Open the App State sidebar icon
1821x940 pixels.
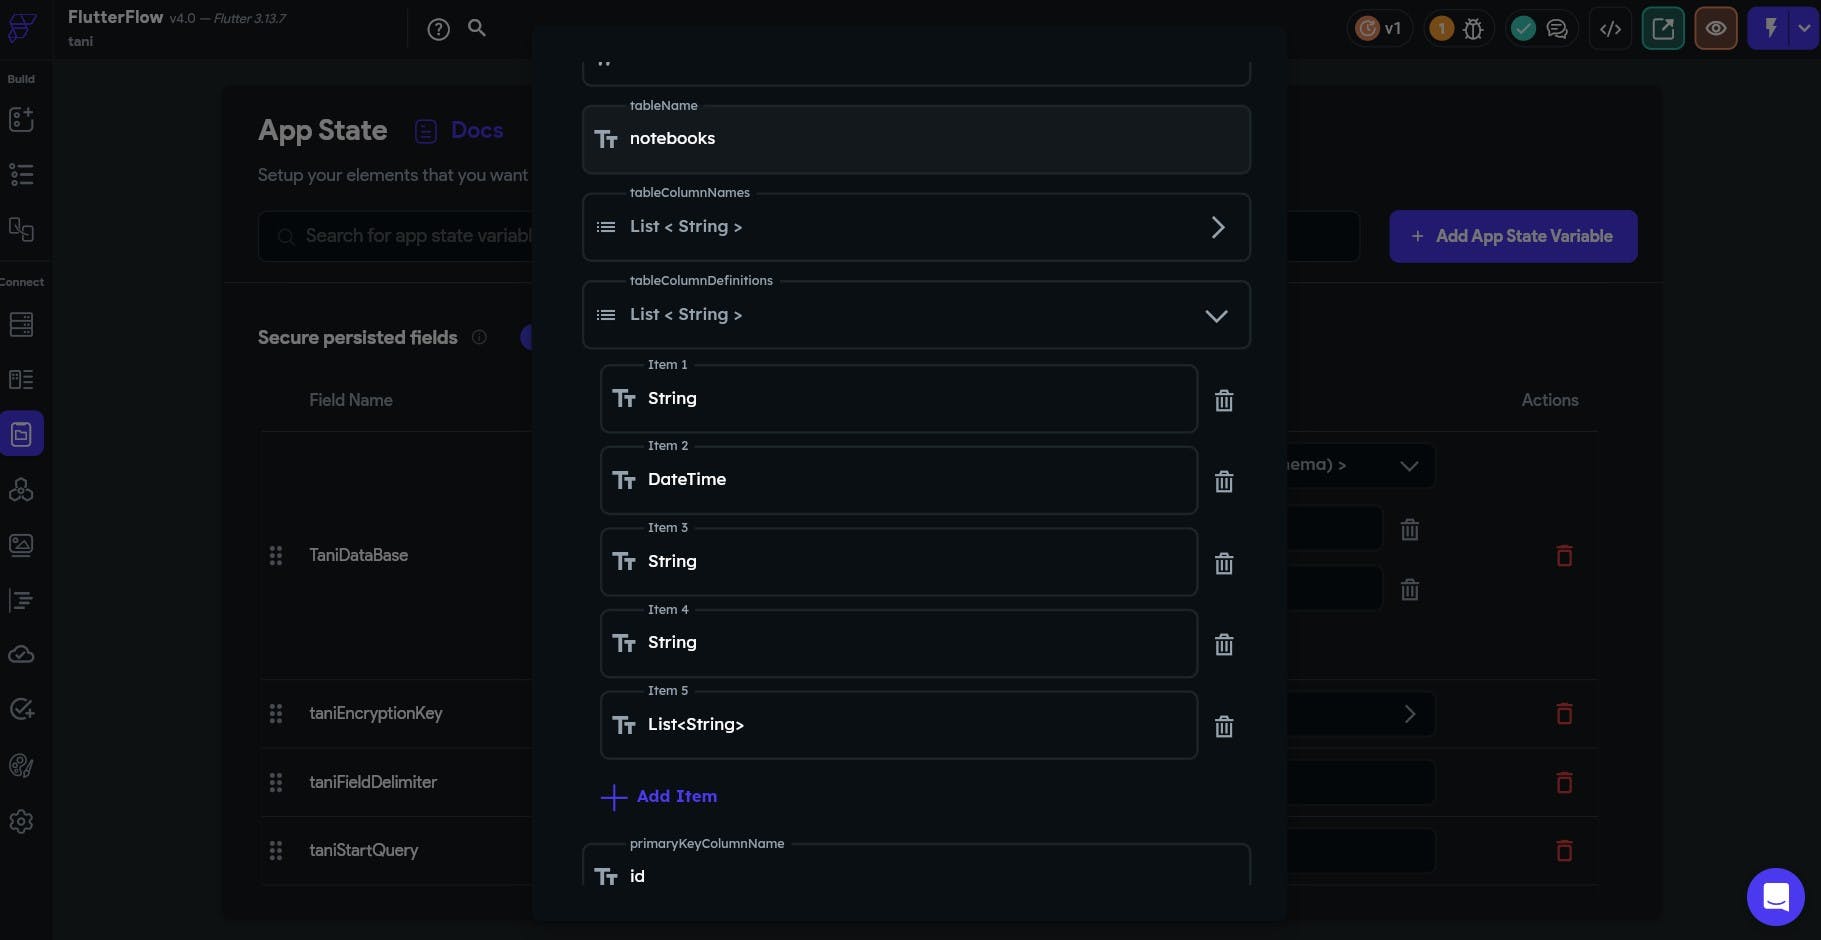[21, 434]
